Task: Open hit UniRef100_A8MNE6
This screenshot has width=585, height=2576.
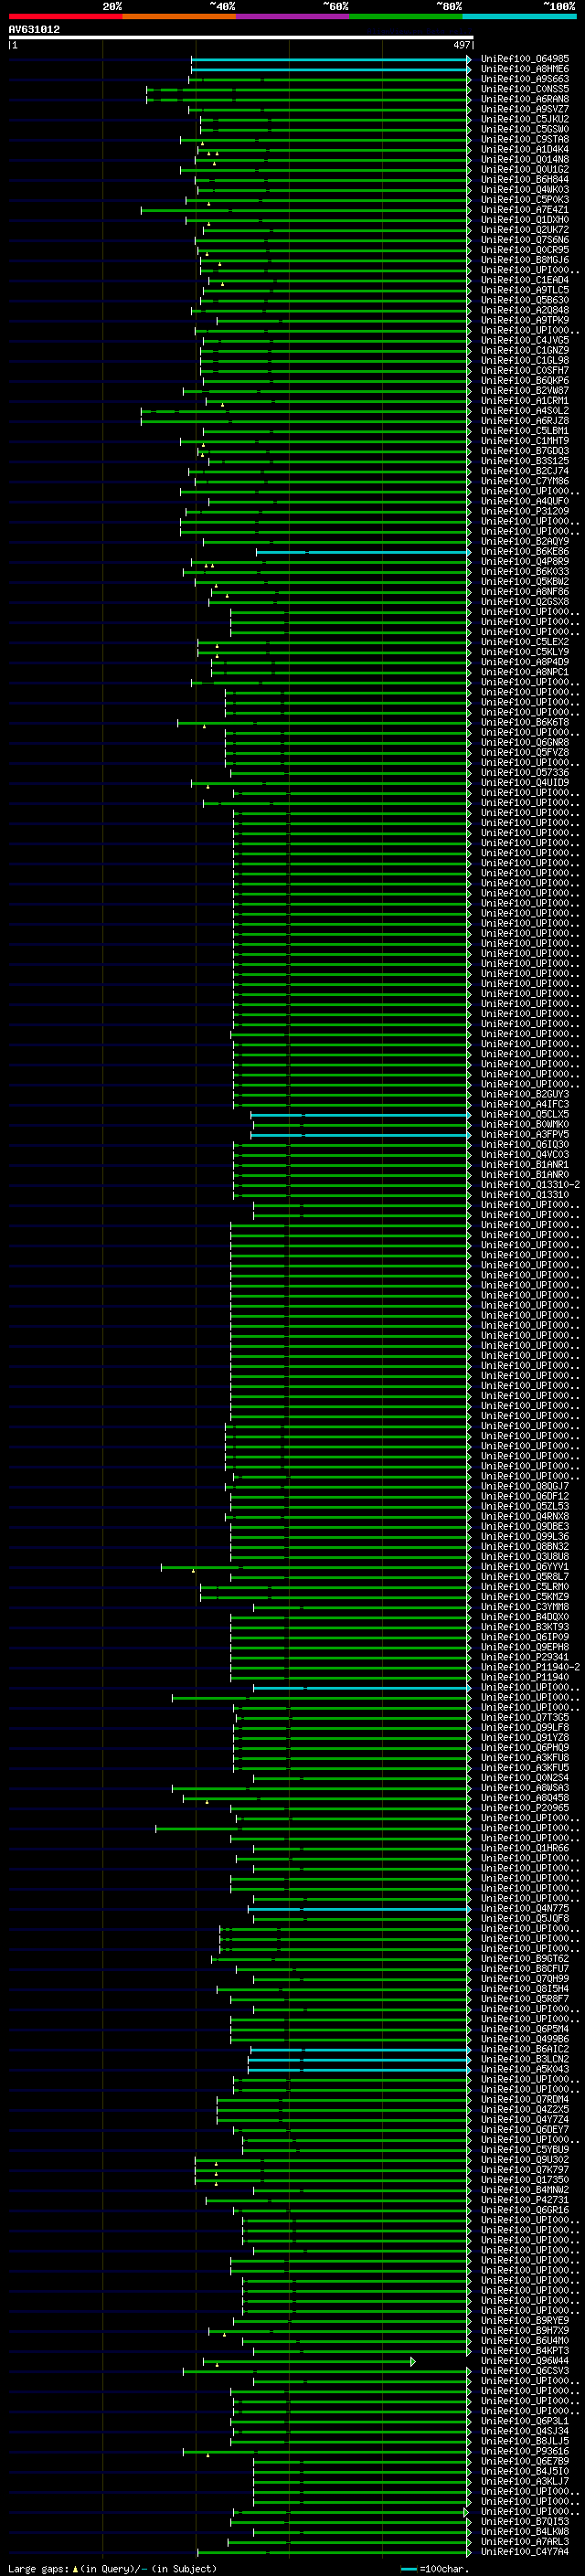Action: (525, 69)
